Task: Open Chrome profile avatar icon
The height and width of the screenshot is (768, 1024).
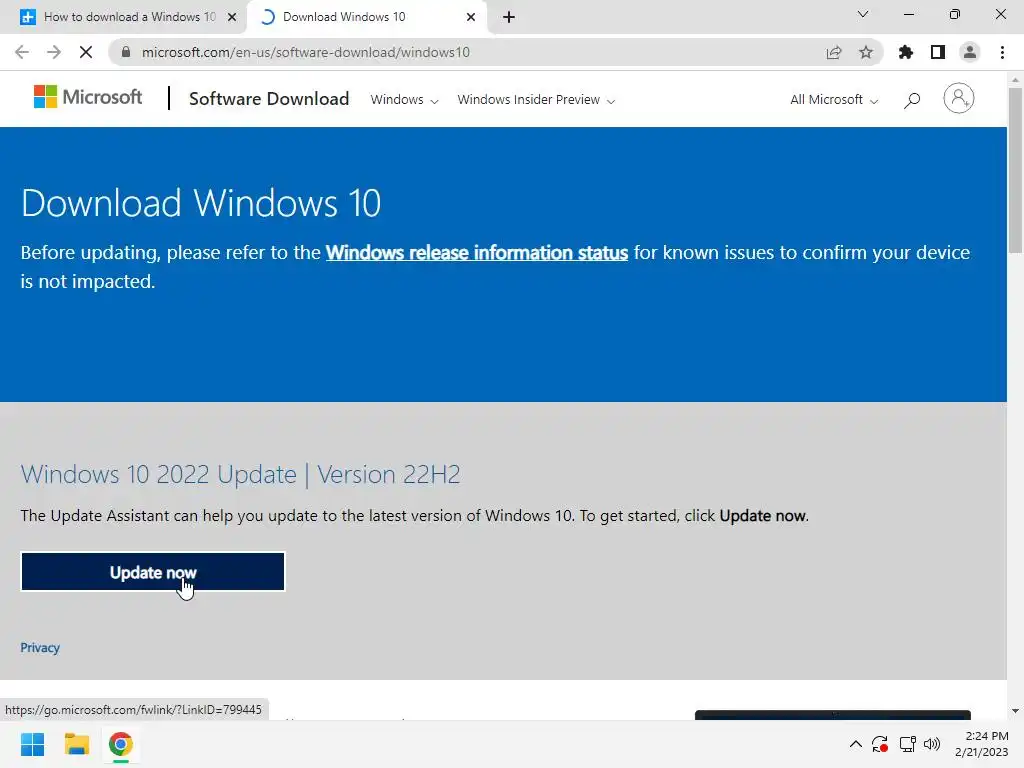Action: pyautogui.click(x=970, y=52)
